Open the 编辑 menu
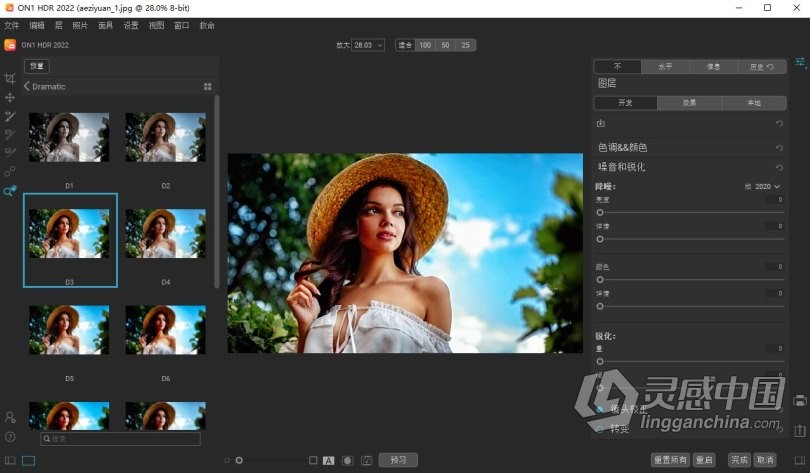 (x=37, y=25)
